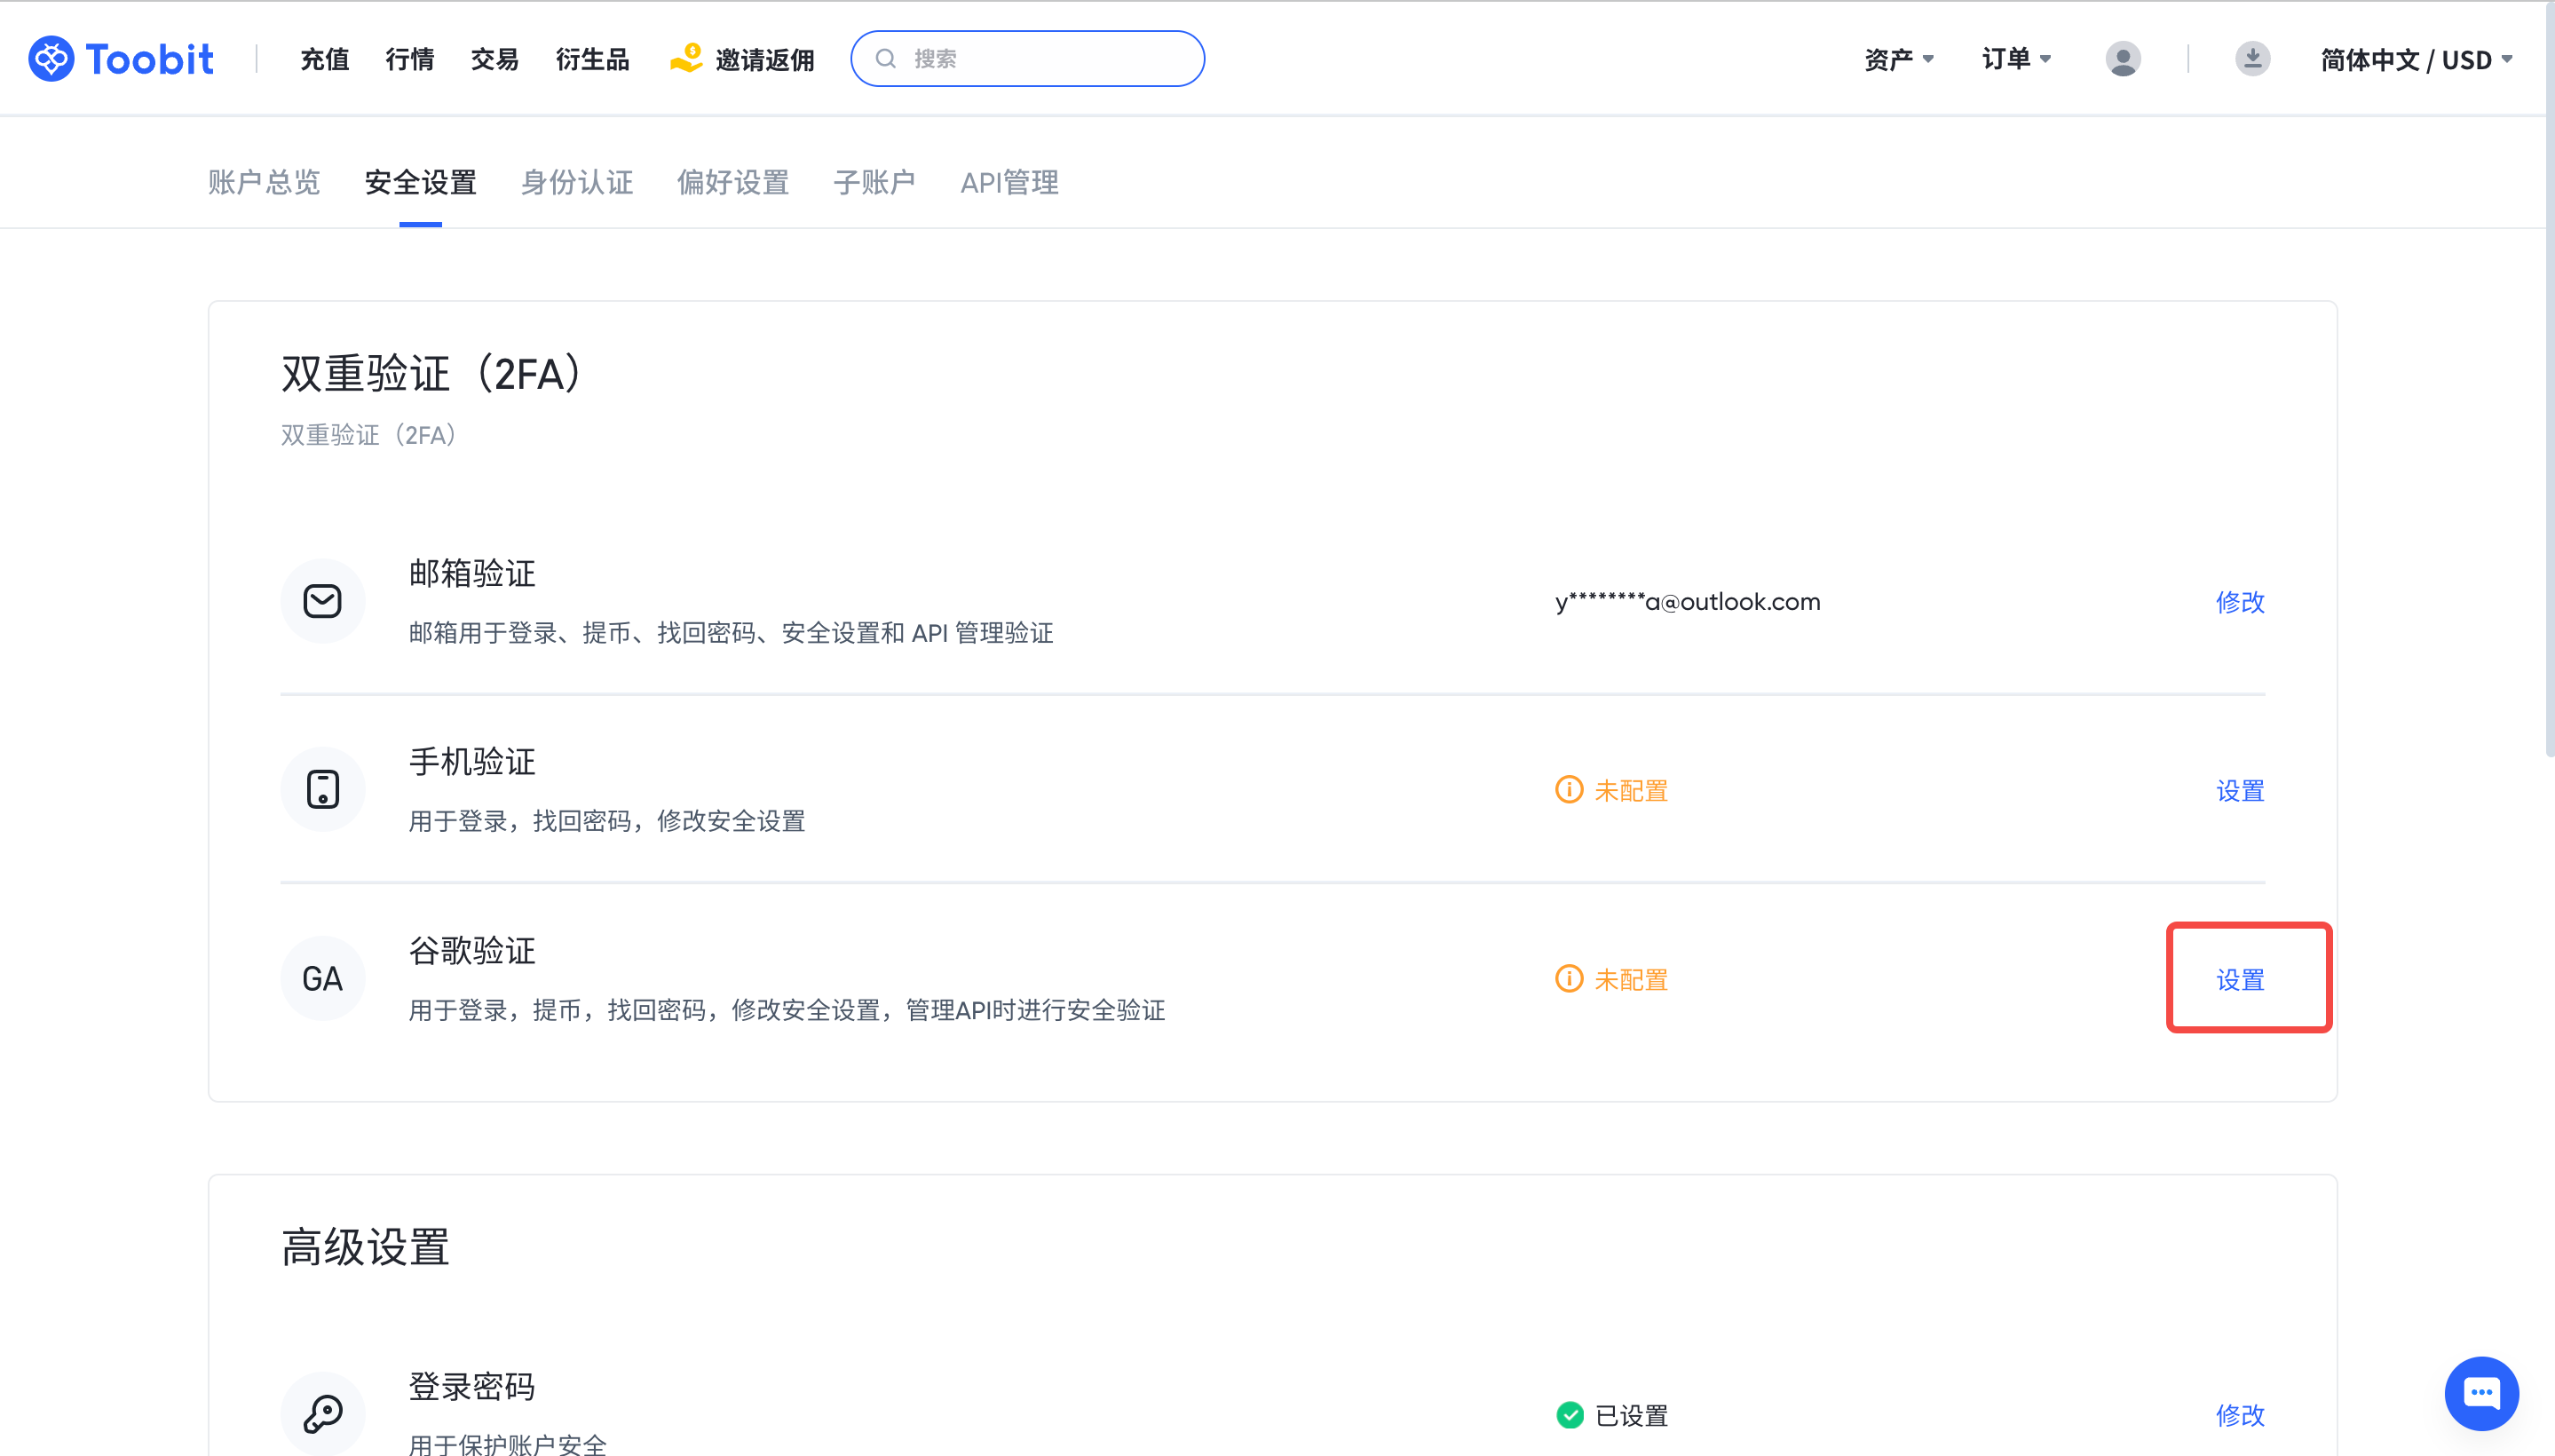
Task: Click the invite rebate coin icon
Action: pos(686,58)
